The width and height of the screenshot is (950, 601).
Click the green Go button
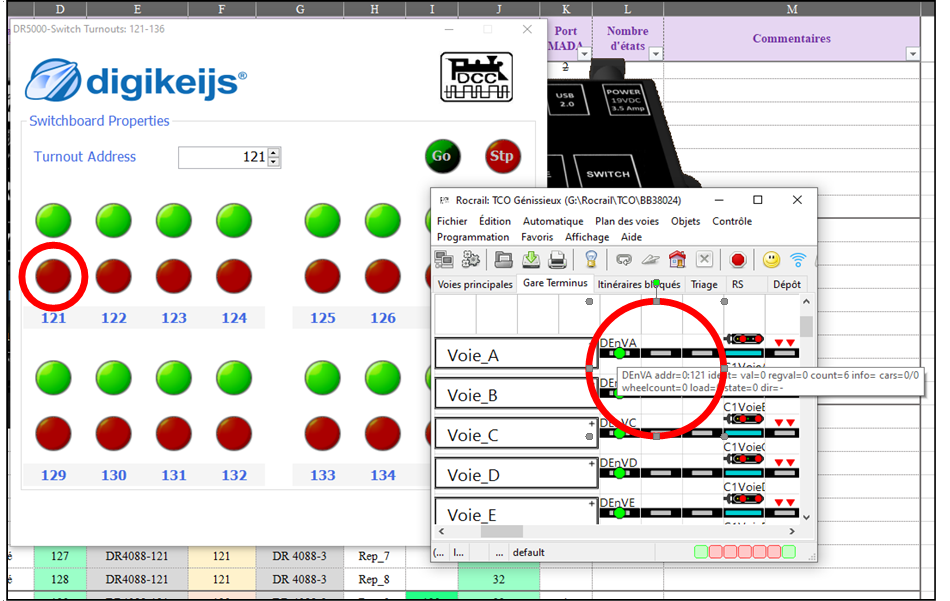click(442, 156)
